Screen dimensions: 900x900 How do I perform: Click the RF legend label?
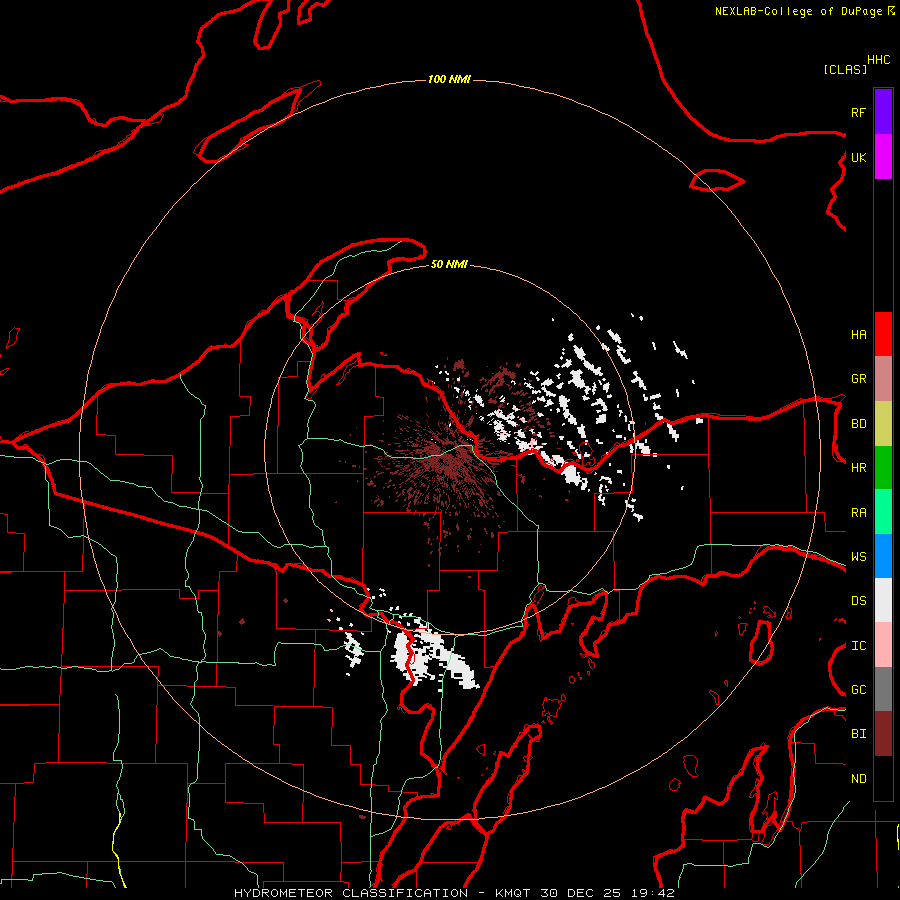point(858,112)
